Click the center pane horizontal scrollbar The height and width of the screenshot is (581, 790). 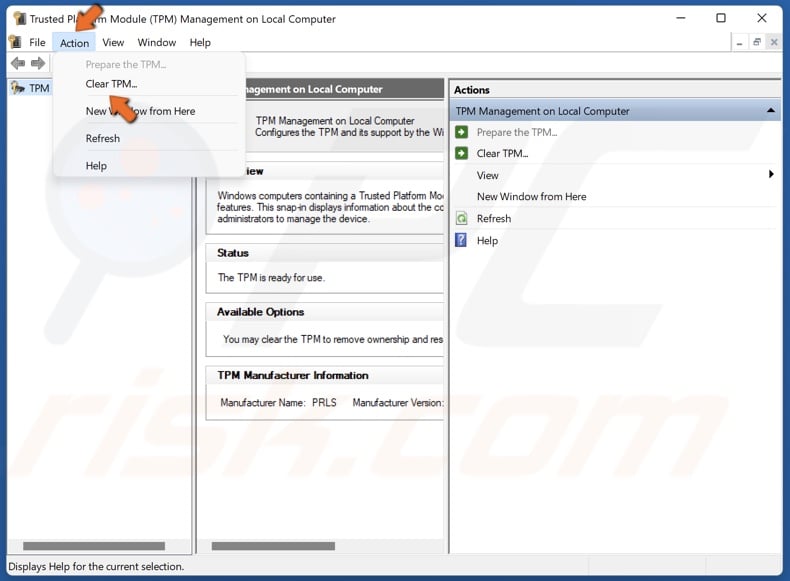[x=273, y=546]
